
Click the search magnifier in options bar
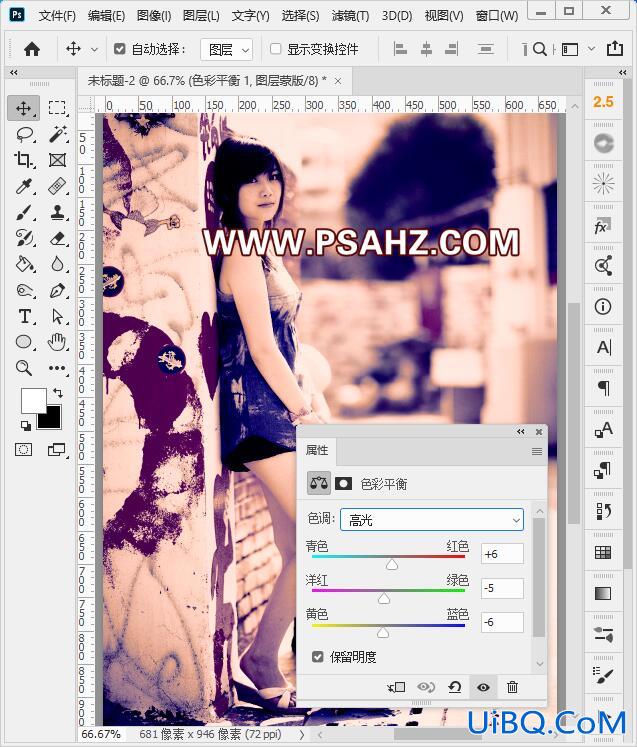539,49
